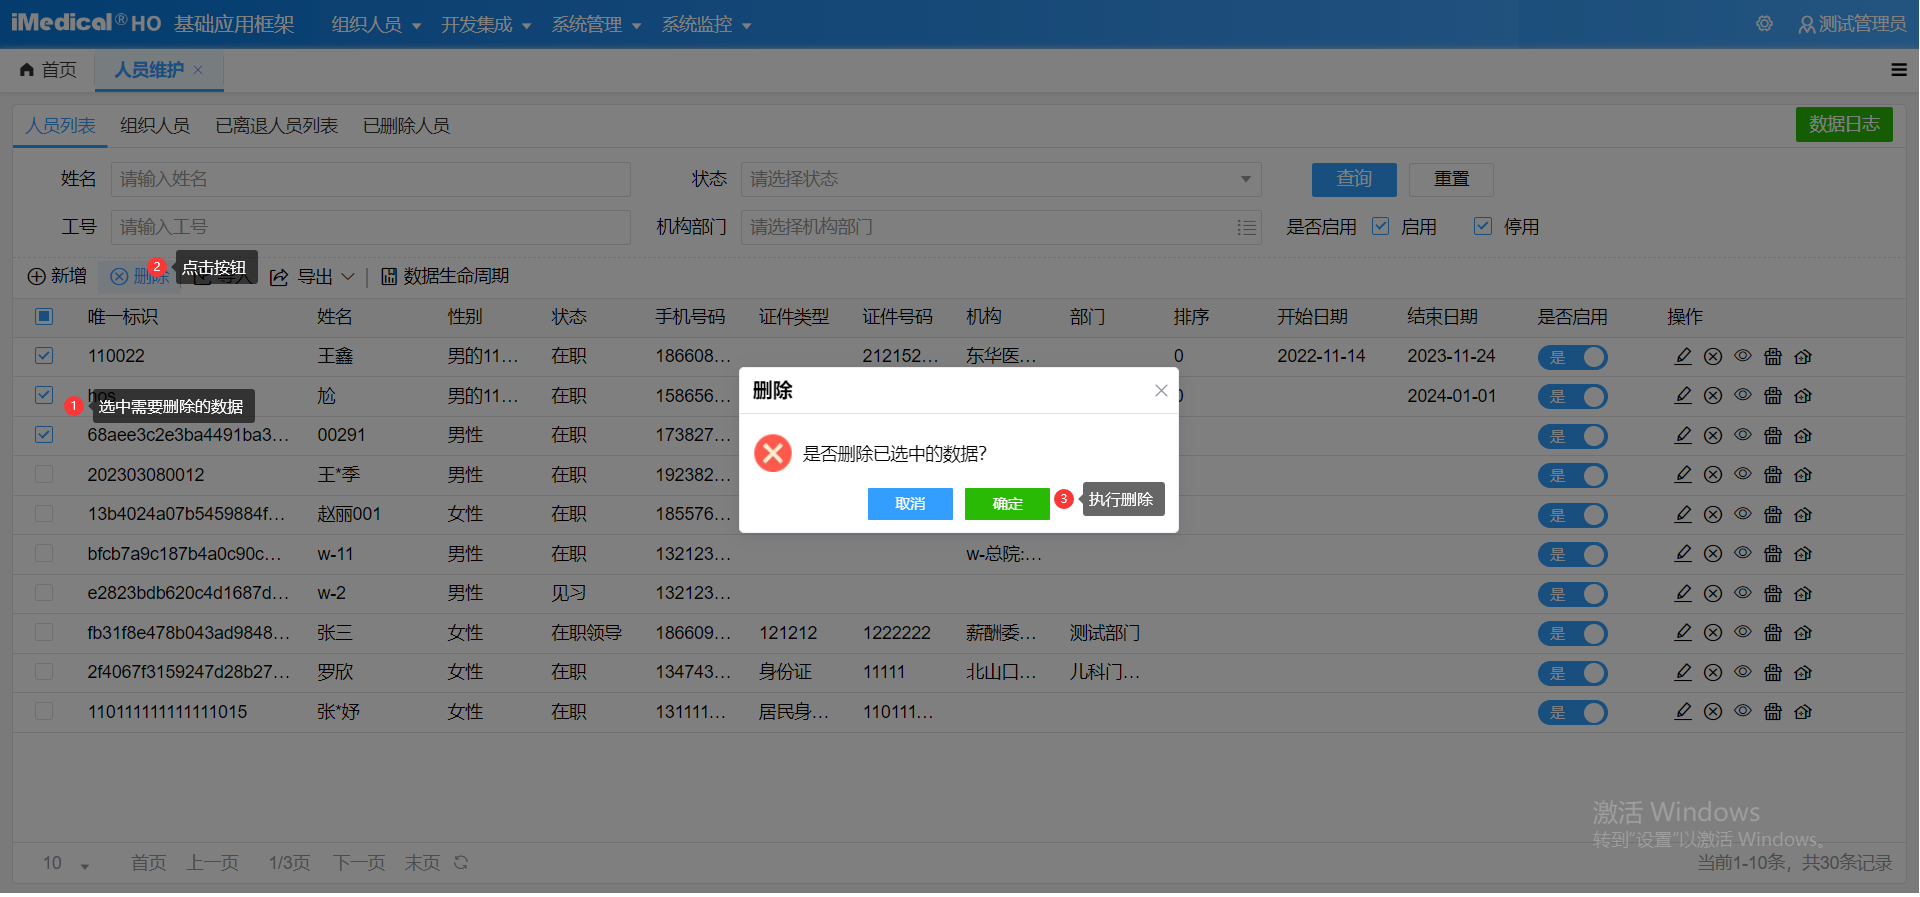Expand the 组织人员 menu in header
The height and width of the screenshot is (897, 1920).
click(376, 24)
